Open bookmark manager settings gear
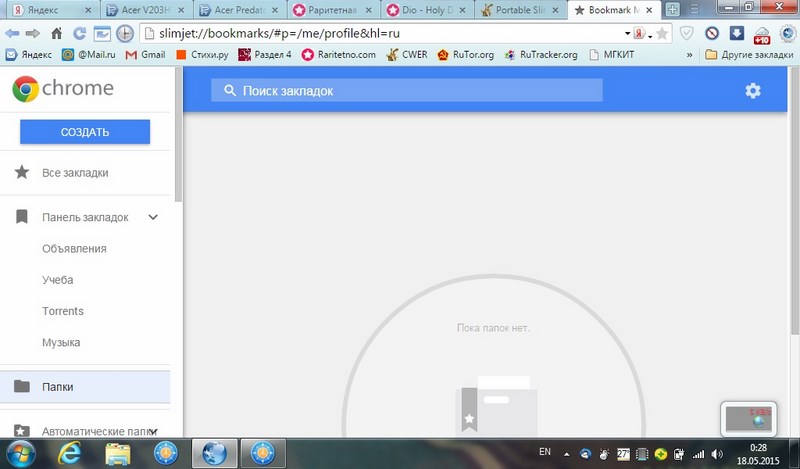Screen dimensions: 800x469 coord(753,91)
